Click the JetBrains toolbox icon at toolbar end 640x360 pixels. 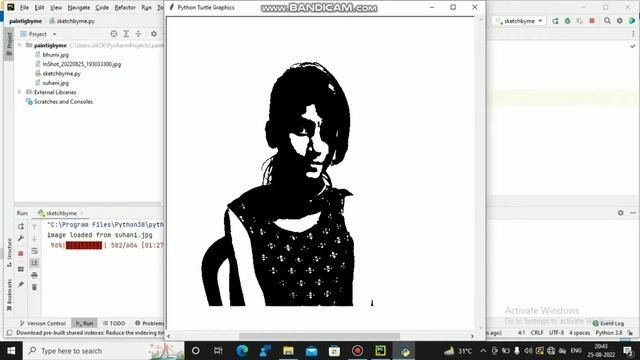[x=632, y=21]
